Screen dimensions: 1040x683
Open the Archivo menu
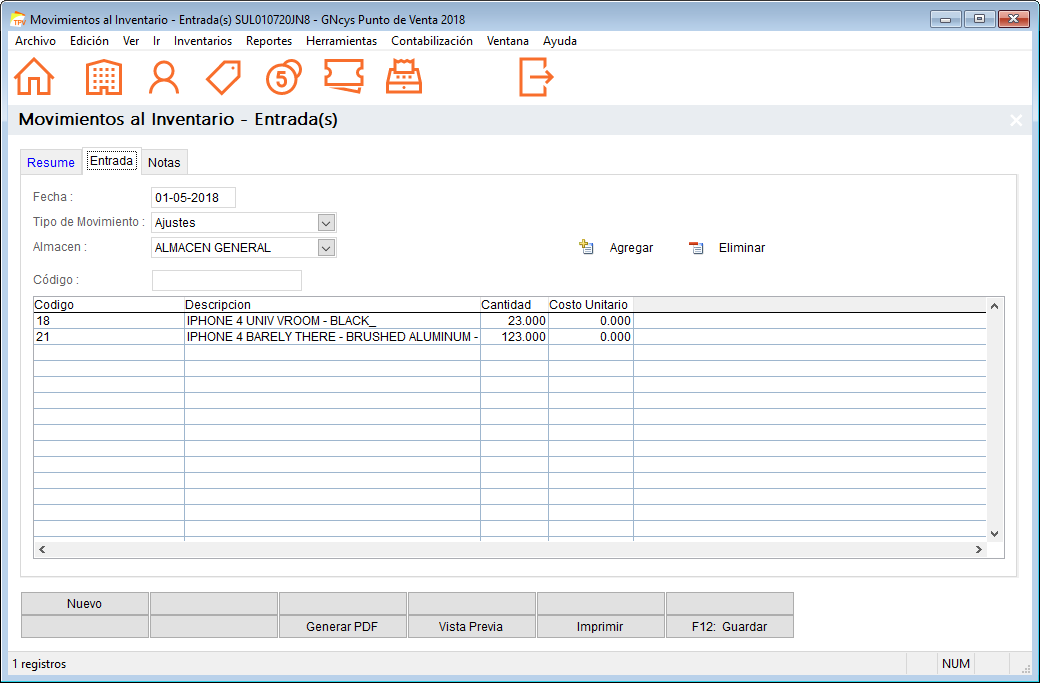click(x=35, y=41)
